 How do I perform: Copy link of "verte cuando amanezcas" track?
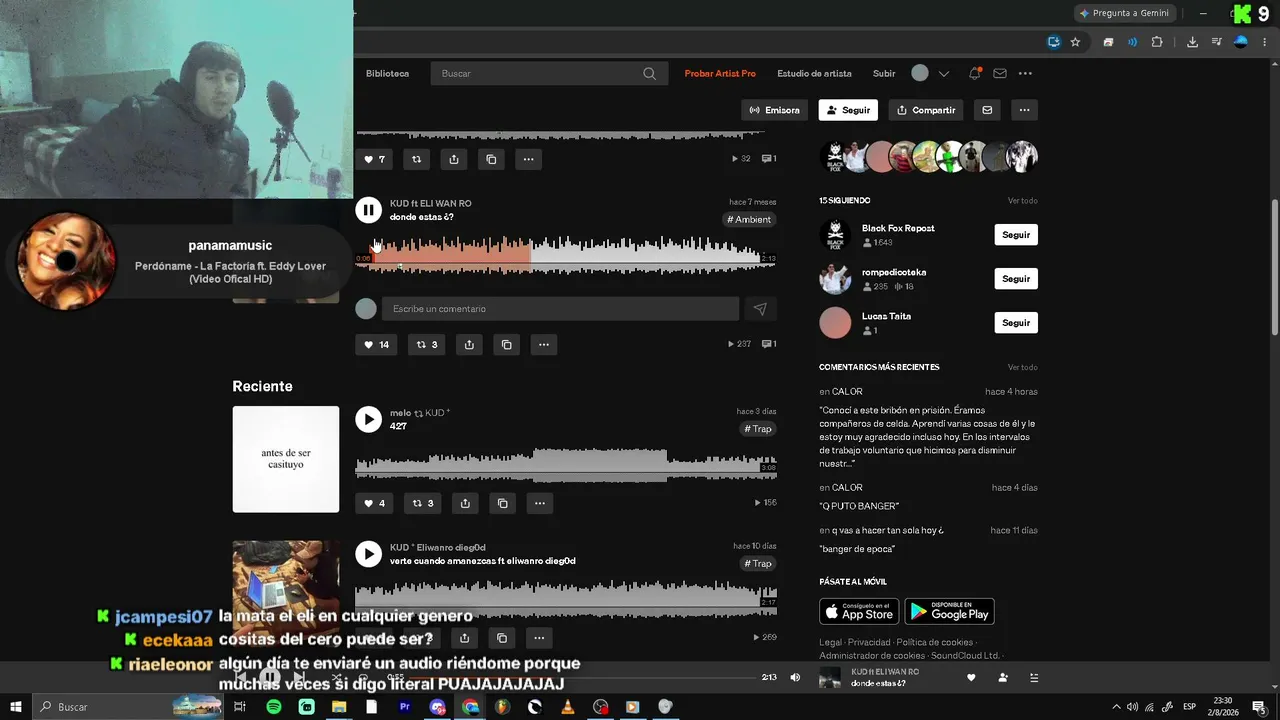click(502, 638)
